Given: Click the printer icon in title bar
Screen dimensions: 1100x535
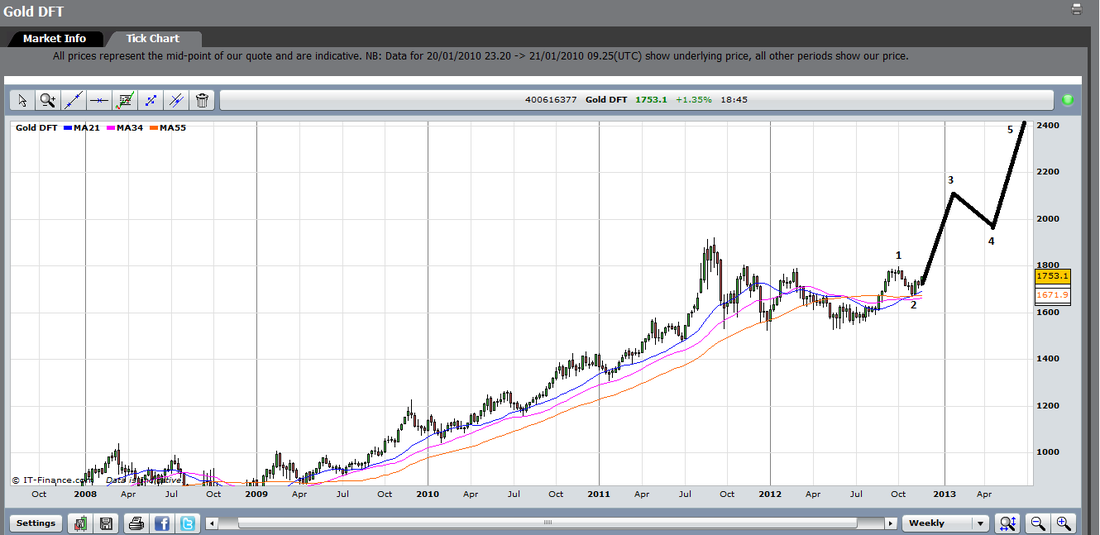Looking at the screenshot, I should pyautogui.click(x=1078, y=9).
